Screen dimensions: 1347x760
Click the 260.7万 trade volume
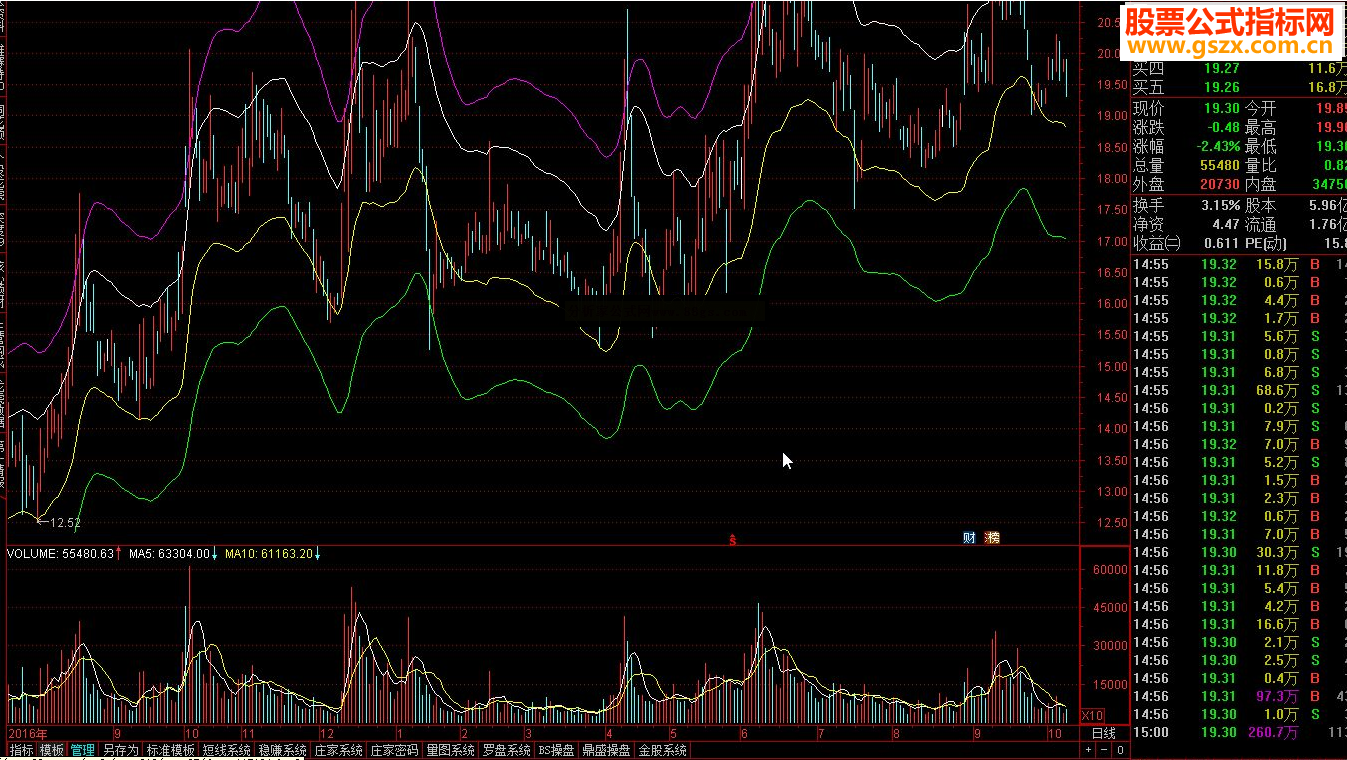point(1275,732)
